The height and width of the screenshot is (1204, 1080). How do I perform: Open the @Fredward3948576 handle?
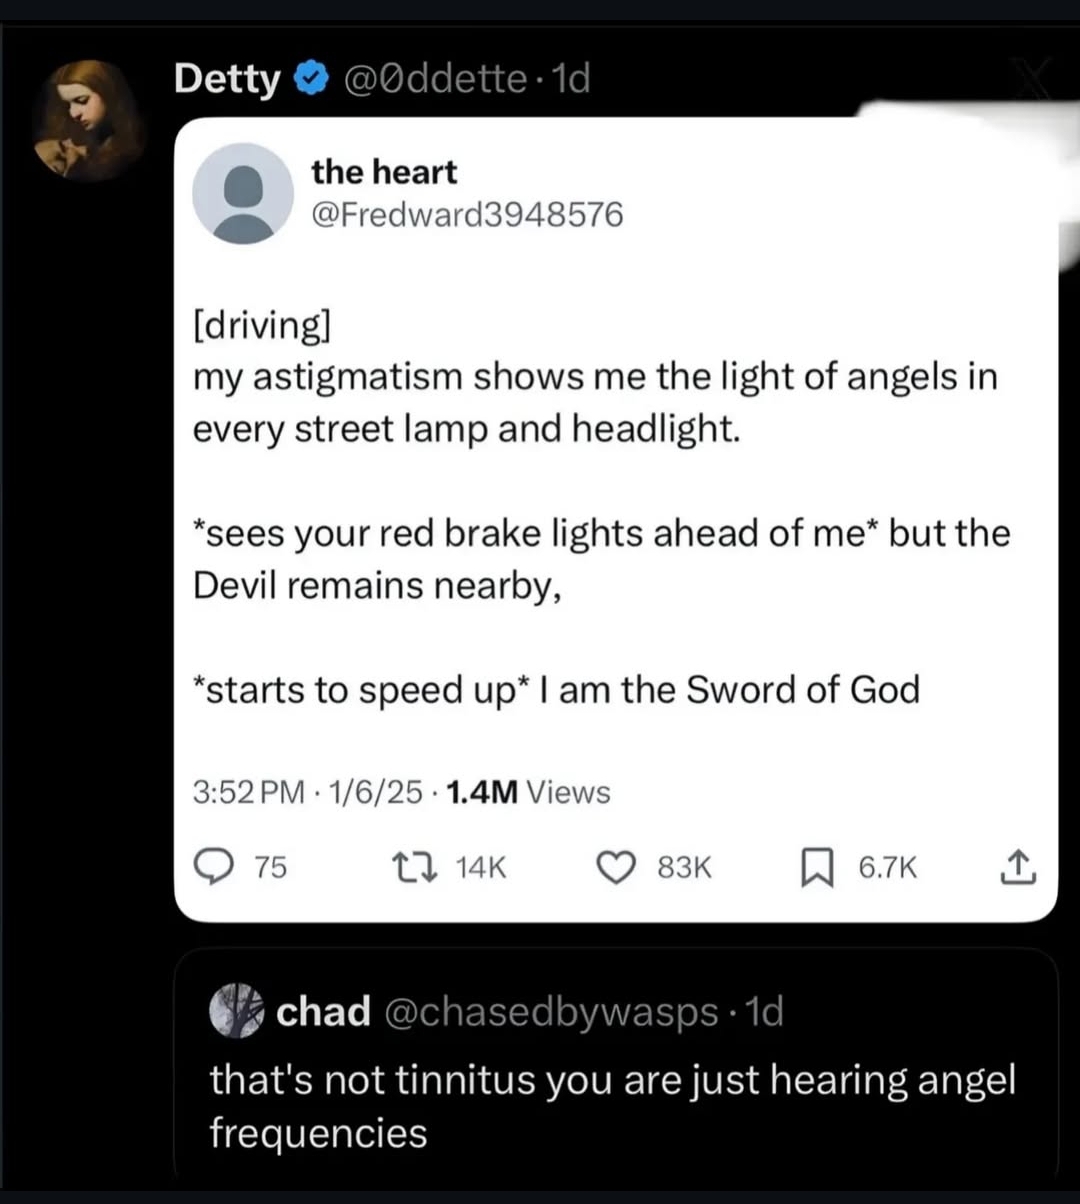(468, 215)
